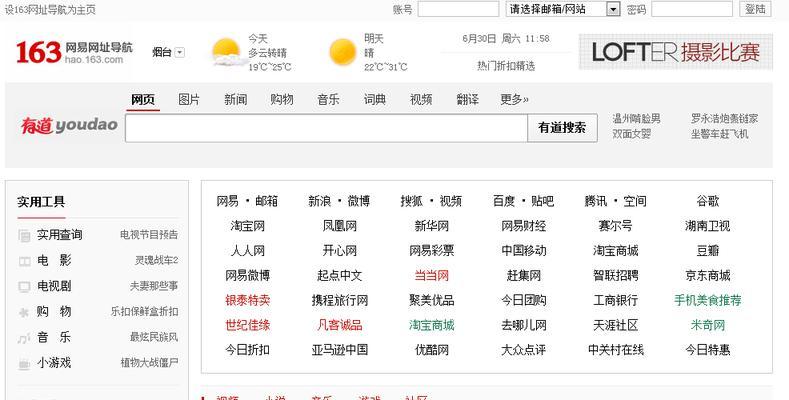The width and height of the screenshot is (789, 400).
Task: Open the 温州啃脸男 hot search link
Action: click(637, 119)
